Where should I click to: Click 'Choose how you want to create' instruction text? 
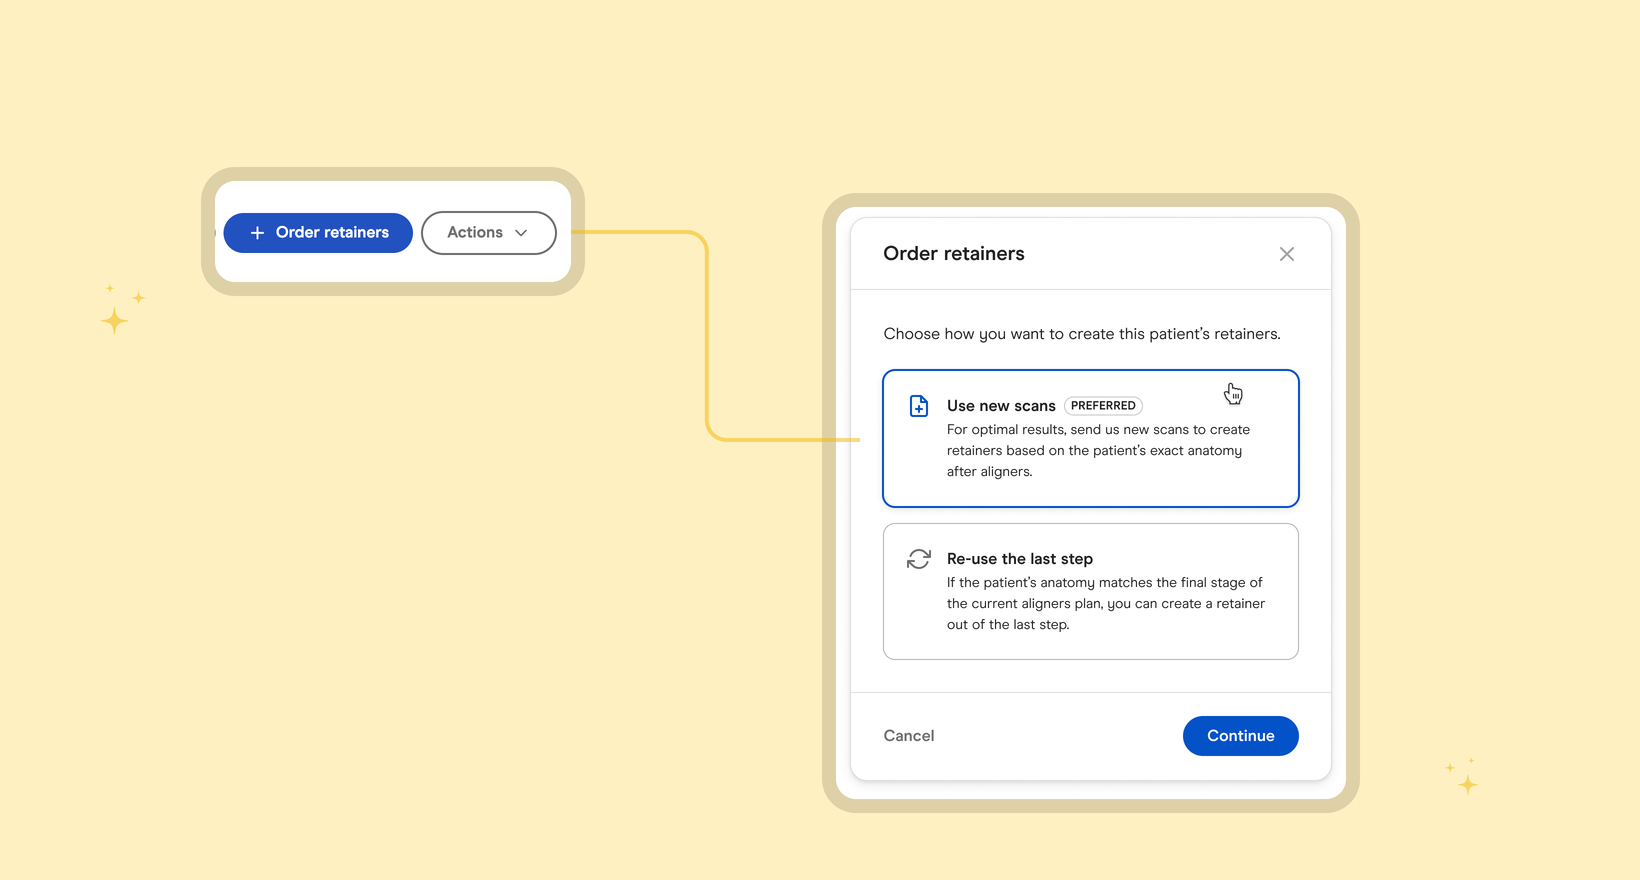[1082, 334]
